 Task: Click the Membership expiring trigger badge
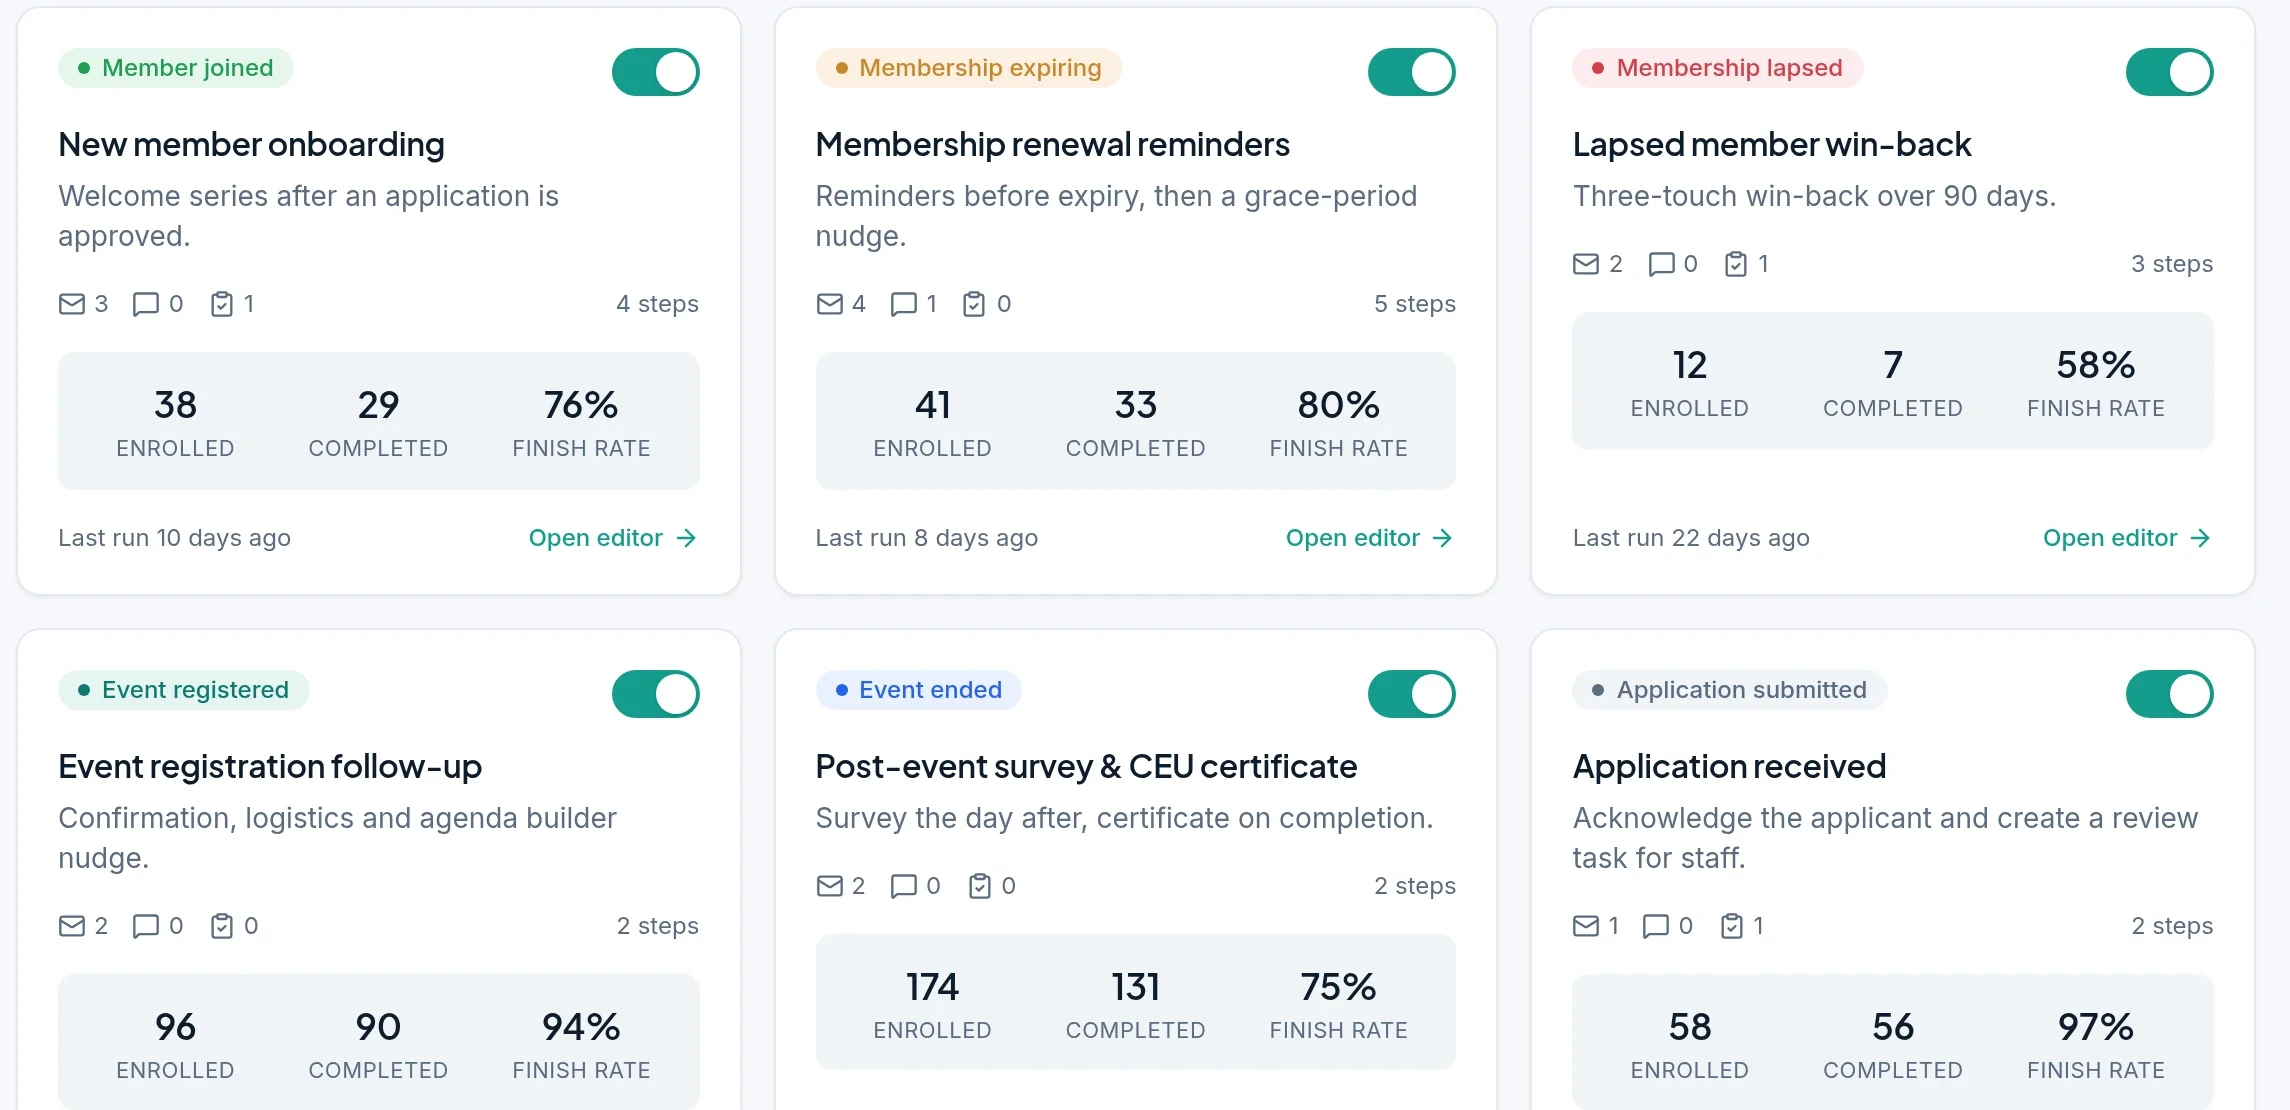click(969, 68)
